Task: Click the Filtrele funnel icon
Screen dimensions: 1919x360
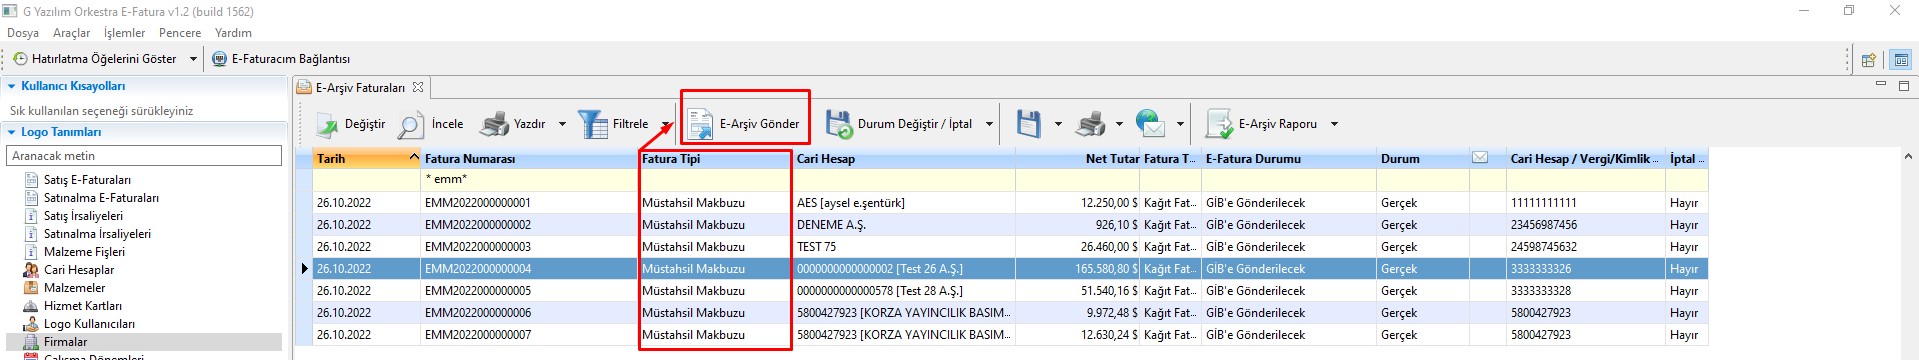Action: [593, 124]
